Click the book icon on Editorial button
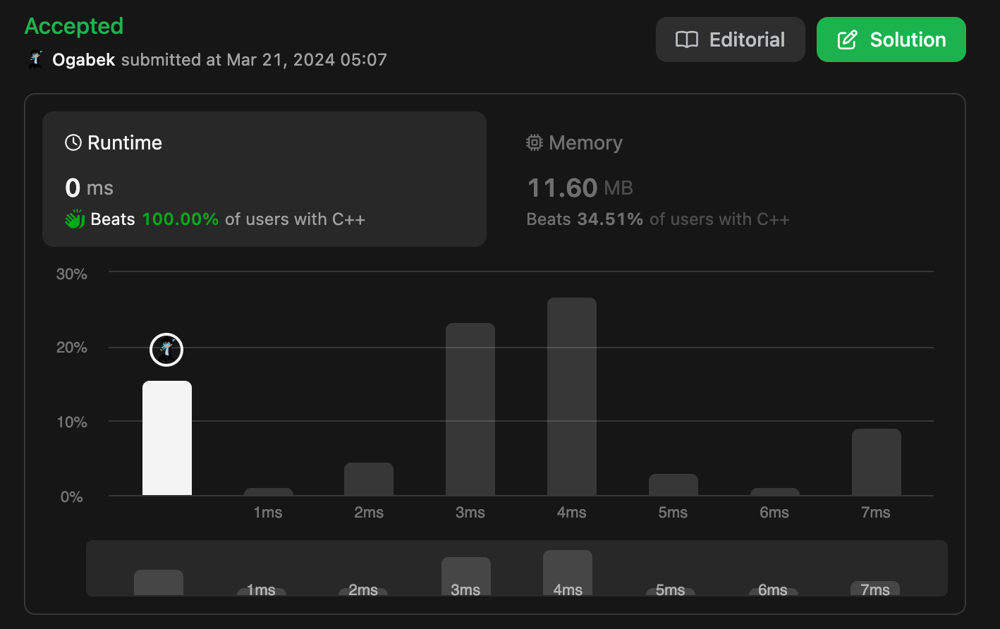The height and width of the screenshot is (629, 1000). click(x=687, y=40)
